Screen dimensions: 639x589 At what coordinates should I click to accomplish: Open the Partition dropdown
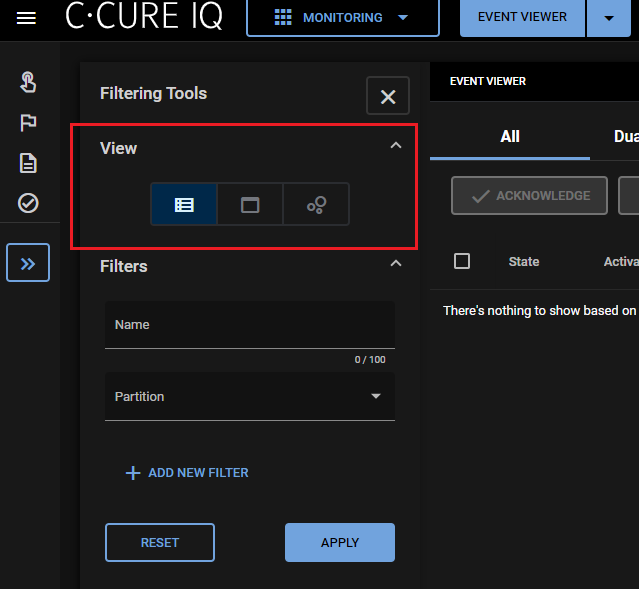pos(250,397)
